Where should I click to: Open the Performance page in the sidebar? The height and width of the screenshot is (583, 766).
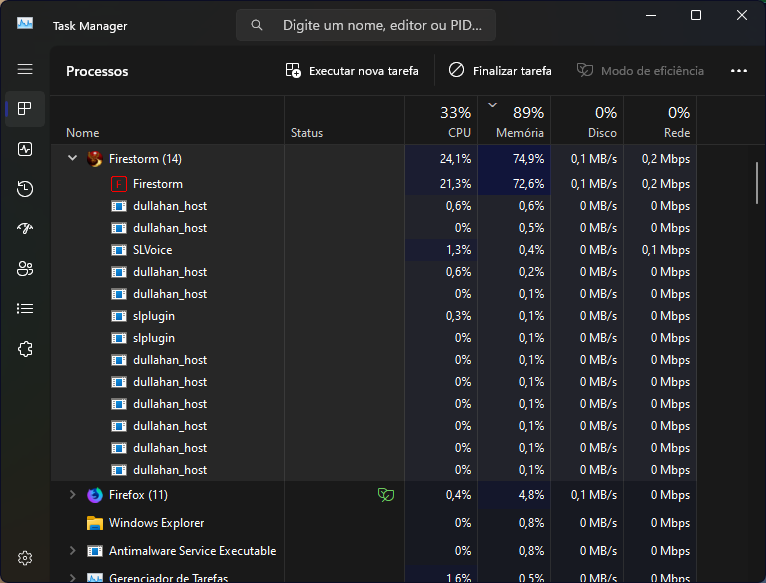pos(25,149)
